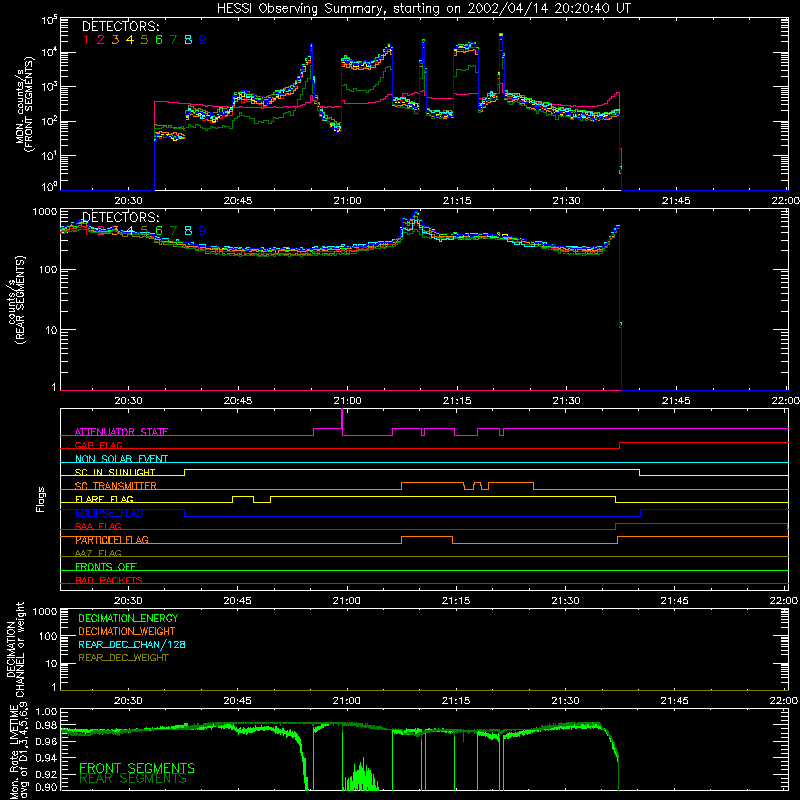The width and height of the screenshot is (800, 800).
Task: Click the "GAP_FLAG" flag label
Action: (98, 445)
